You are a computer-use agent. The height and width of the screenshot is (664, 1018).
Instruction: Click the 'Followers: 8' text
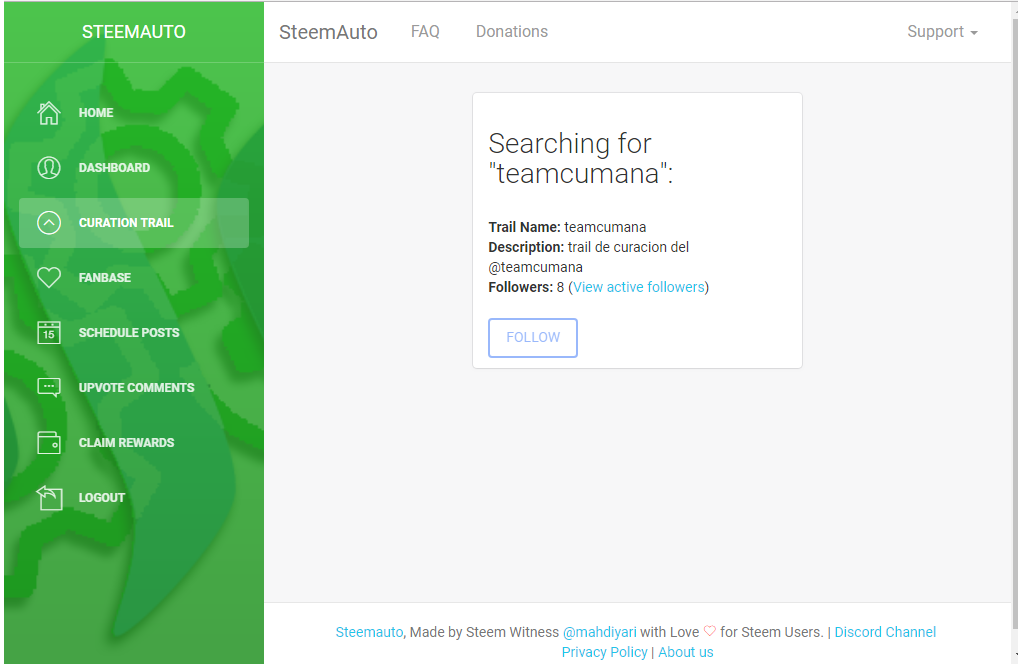(526, 287)
